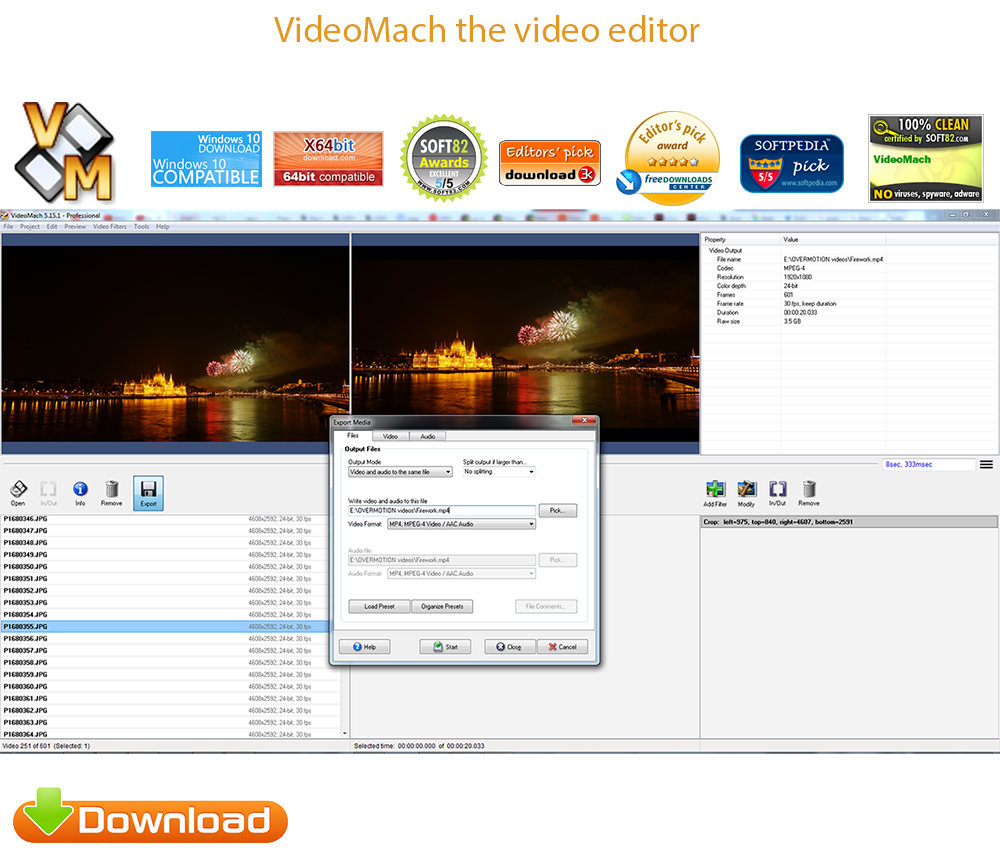Click the Organize Presets button
Image resolution: width=1000 pixels, height=861 pixels.
[442, 607]
